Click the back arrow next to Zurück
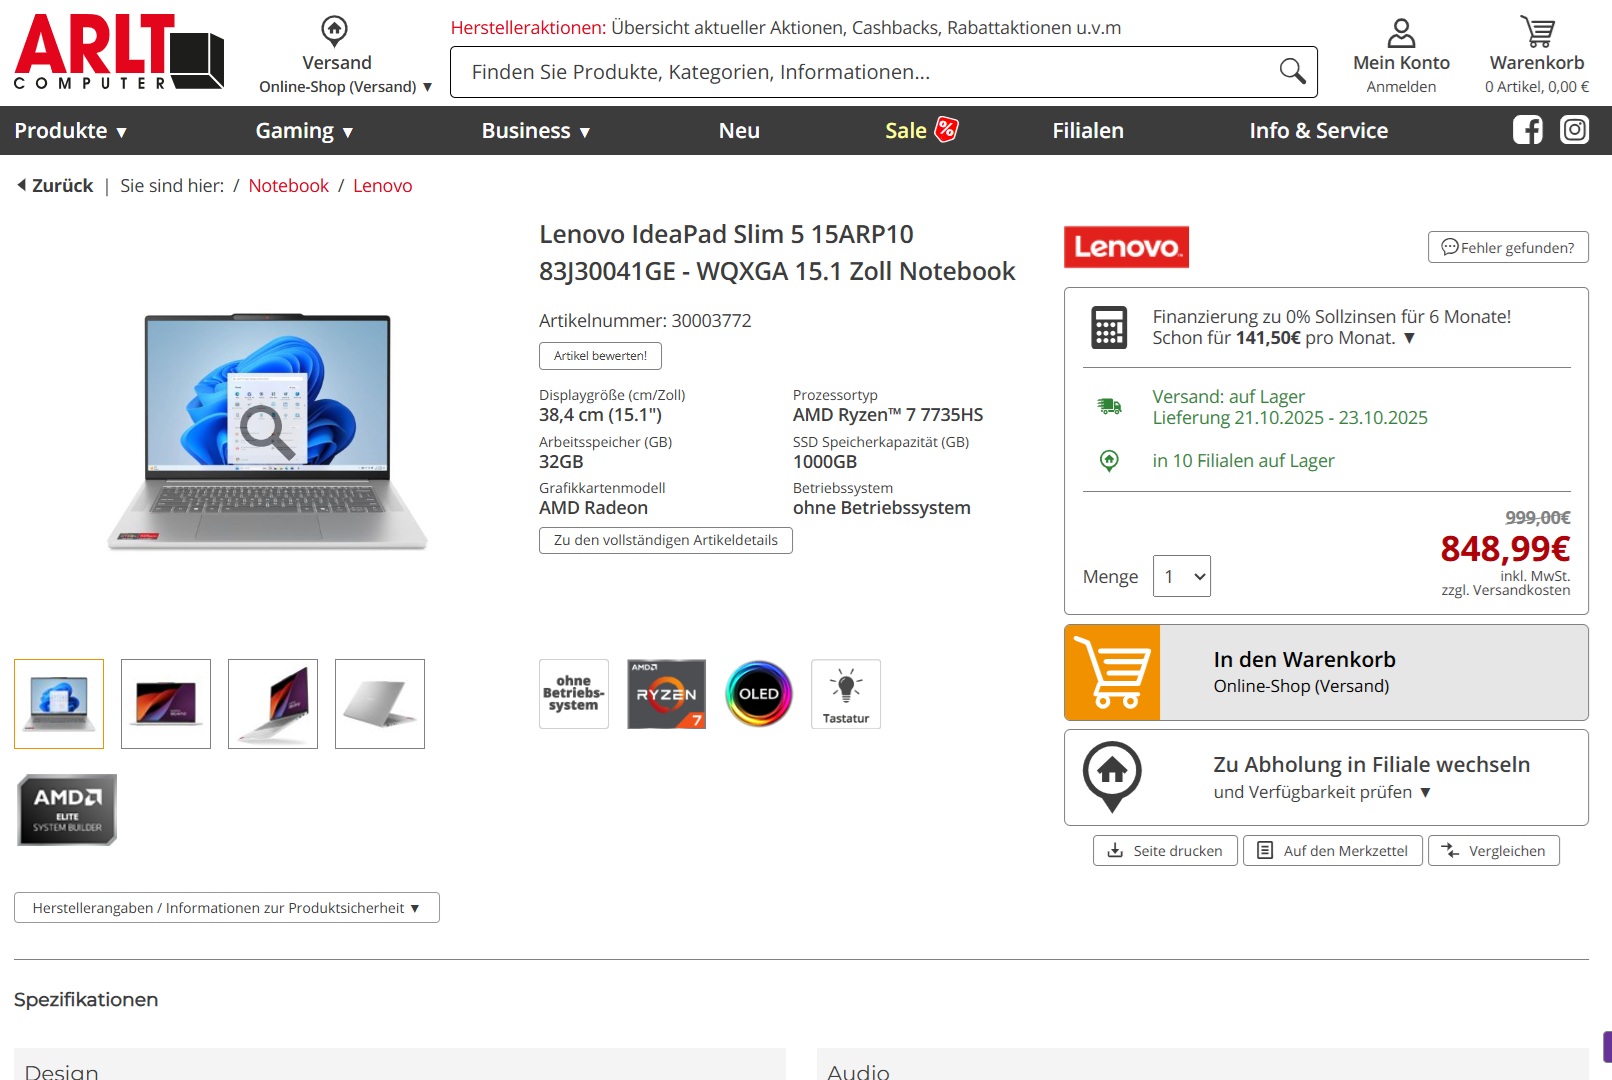The height and width of the screenshot is (1080, 1612). pos(21,185)
